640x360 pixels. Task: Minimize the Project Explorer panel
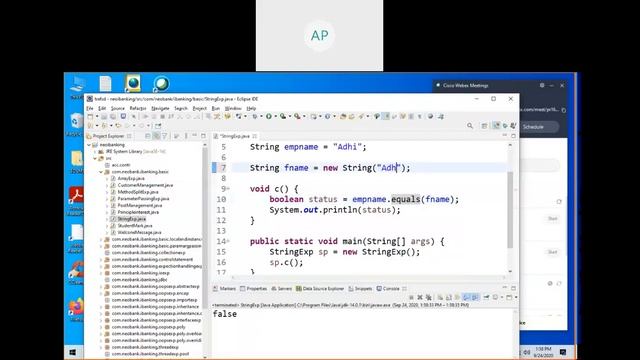point(195,136)
